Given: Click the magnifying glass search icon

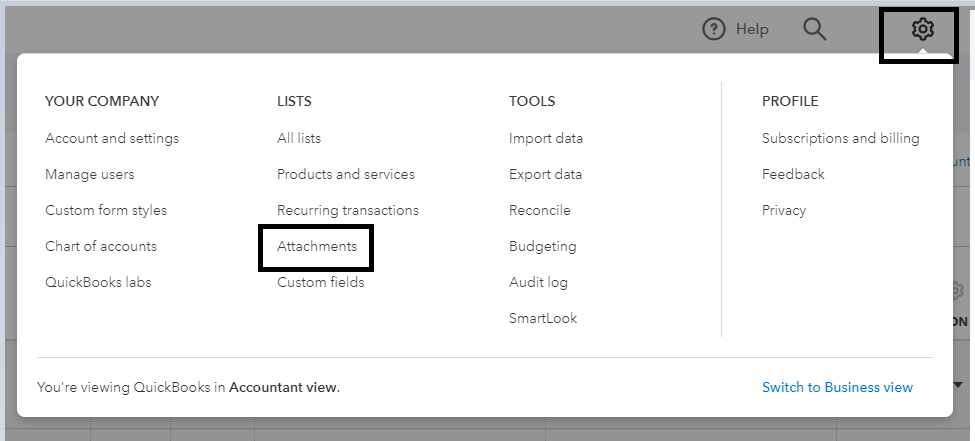Looking at the screenshot, I should coord(815,30).
